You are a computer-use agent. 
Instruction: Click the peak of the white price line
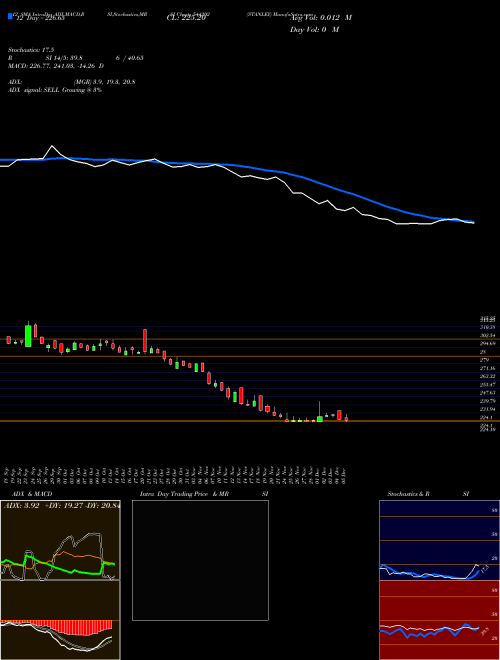click(x=52, y=146)
